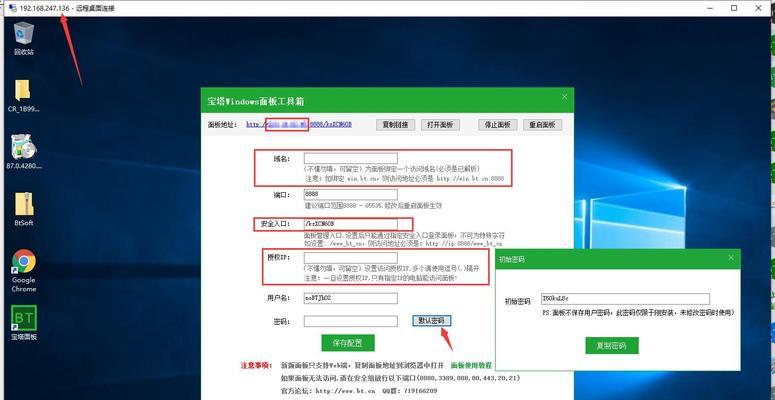
Task: Click the 面板地址 label
Action: pyautogui.click(x=222, y=125)
